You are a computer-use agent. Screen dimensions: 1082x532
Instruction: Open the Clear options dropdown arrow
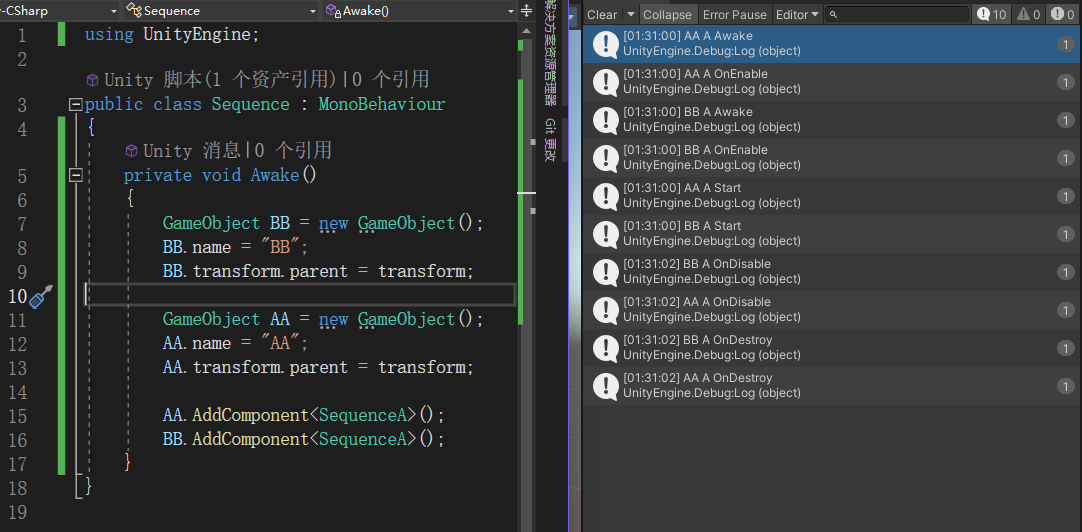click(x=631, y=14)
